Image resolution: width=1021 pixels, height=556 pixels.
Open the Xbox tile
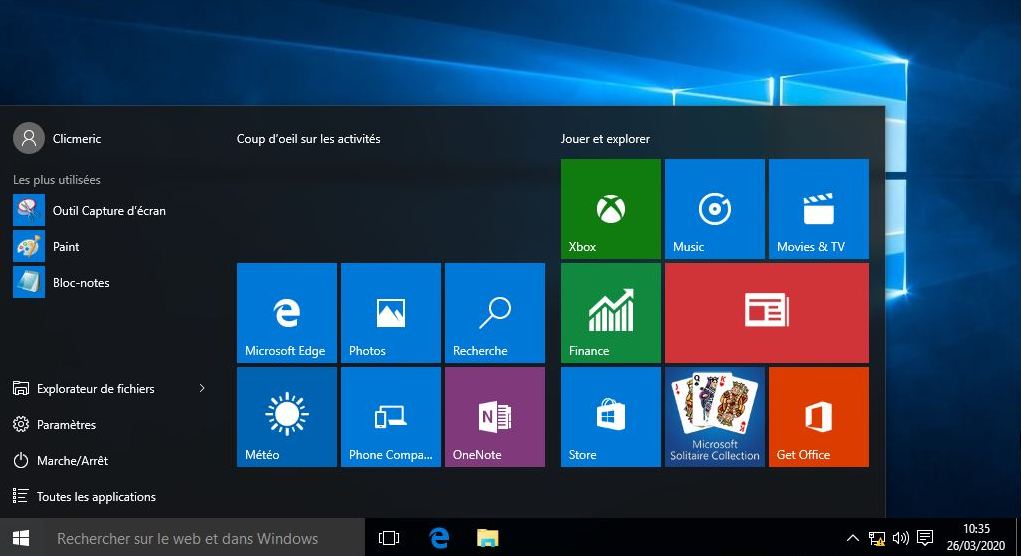[611, 209]
